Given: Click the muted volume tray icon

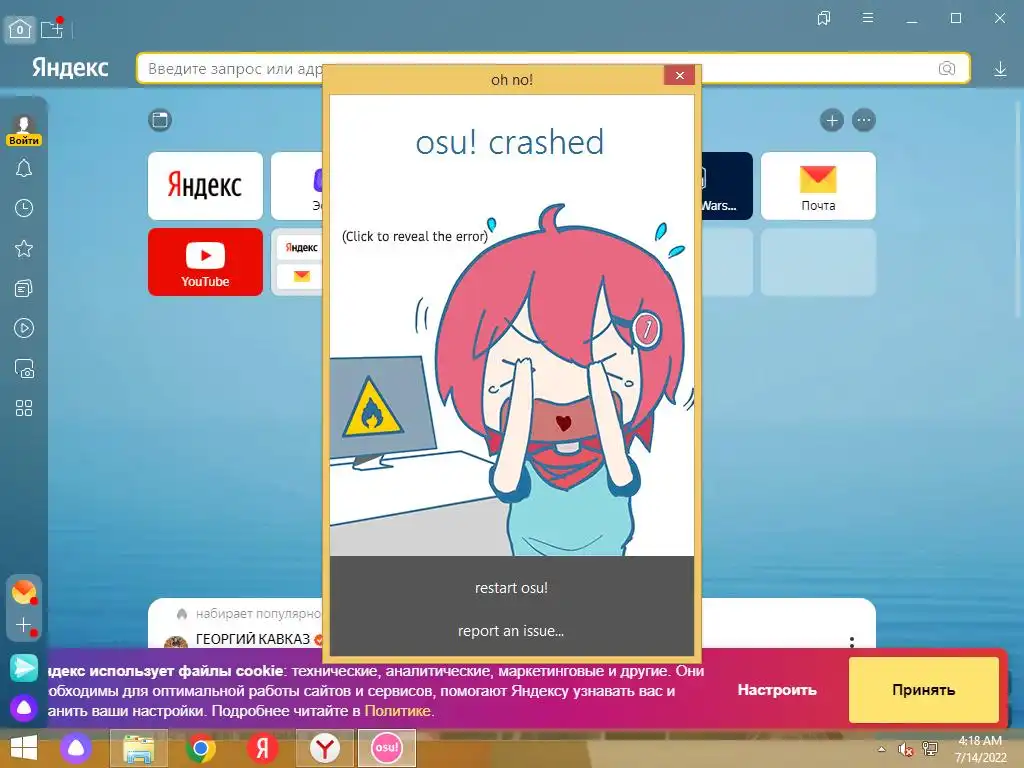Looking at the screenshot, I should pyautogui.click(x=905, y=749).
